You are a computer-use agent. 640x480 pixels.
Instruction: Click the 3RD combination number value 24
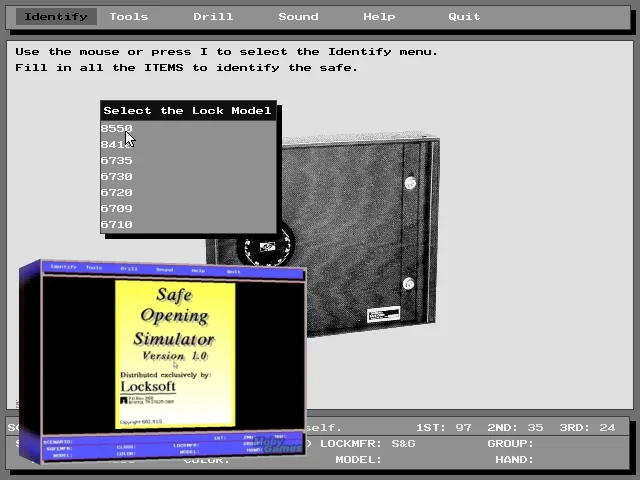[x=607, y=427]
